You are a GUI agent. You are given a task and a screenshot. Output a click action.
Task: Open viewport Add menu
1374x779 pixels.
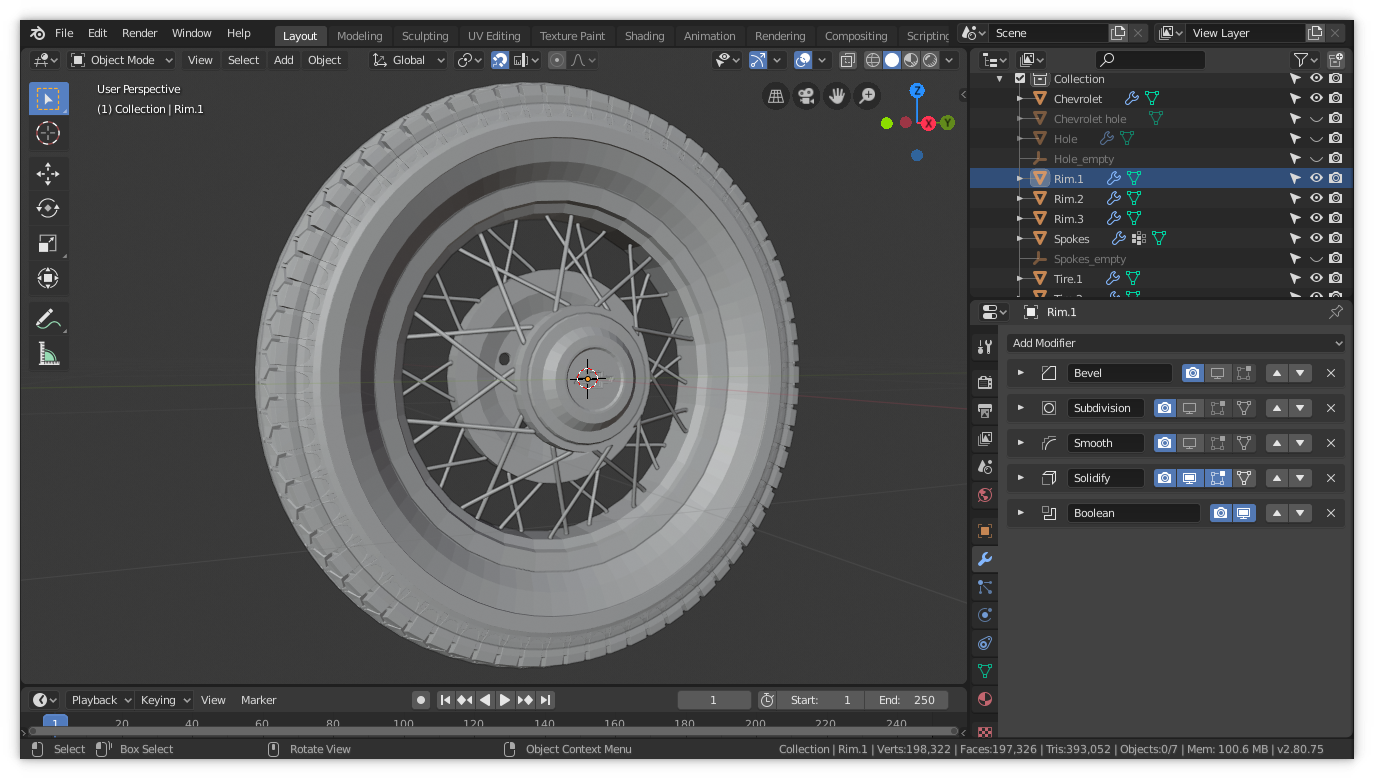click(284, 60)
